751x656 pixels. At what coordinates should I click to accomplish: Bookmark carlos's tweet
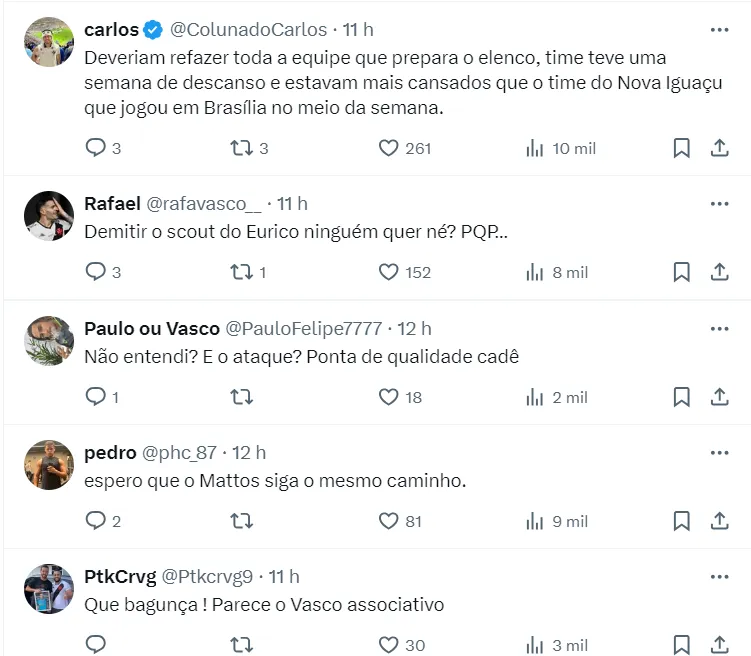(x=681, y=148)
